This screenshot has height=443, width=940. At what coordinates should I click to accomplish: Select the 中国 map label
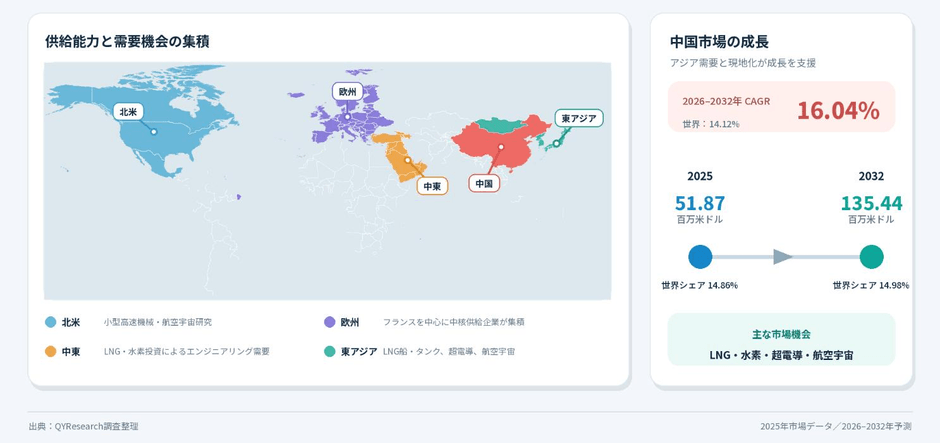coord(484,184)
